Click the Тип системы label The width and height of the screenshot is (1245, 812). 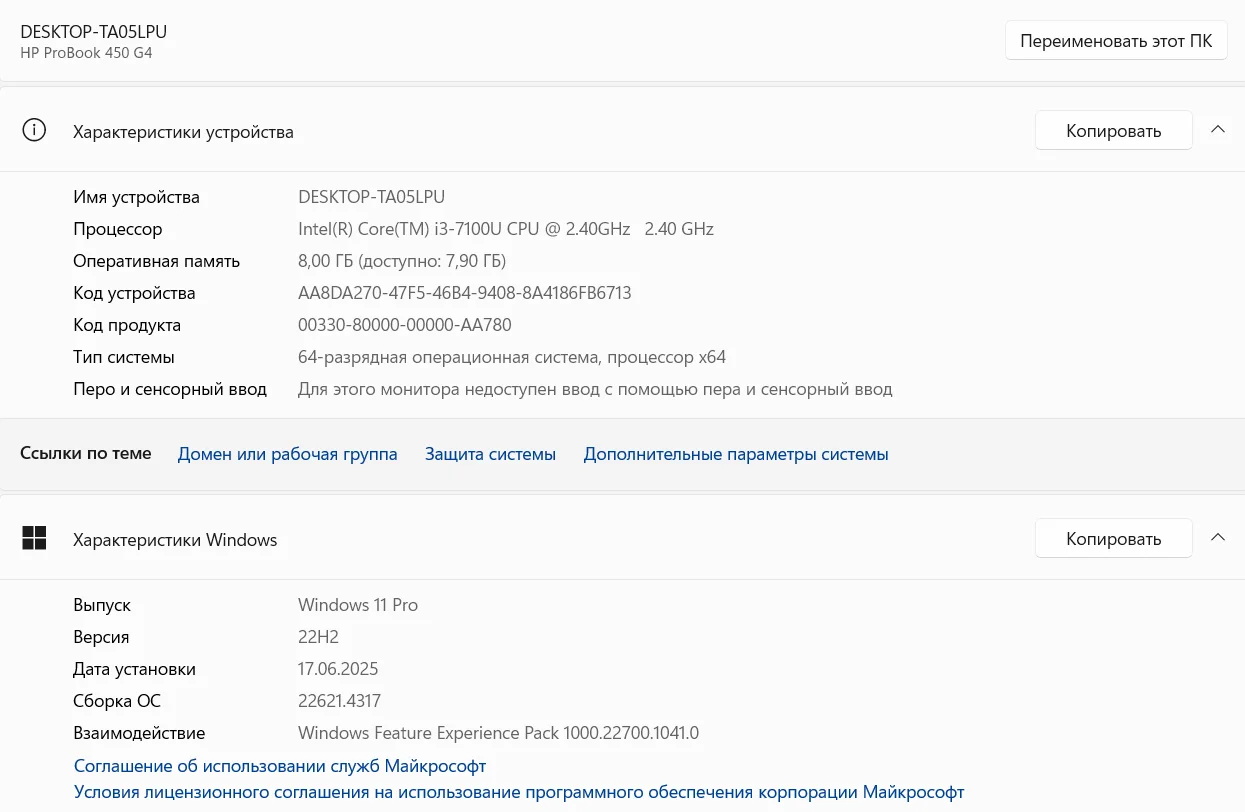(124, 357)
